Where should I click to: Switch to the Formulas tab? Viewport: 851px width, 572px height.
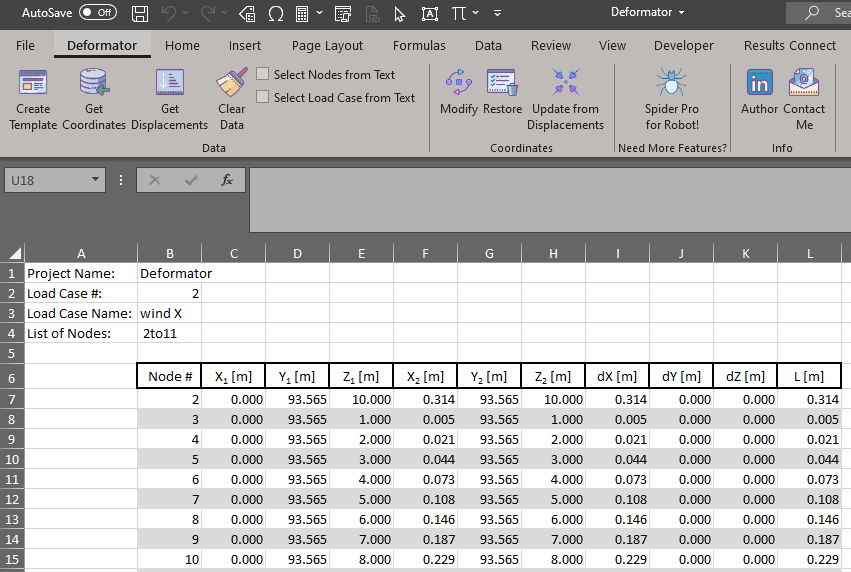419,45
